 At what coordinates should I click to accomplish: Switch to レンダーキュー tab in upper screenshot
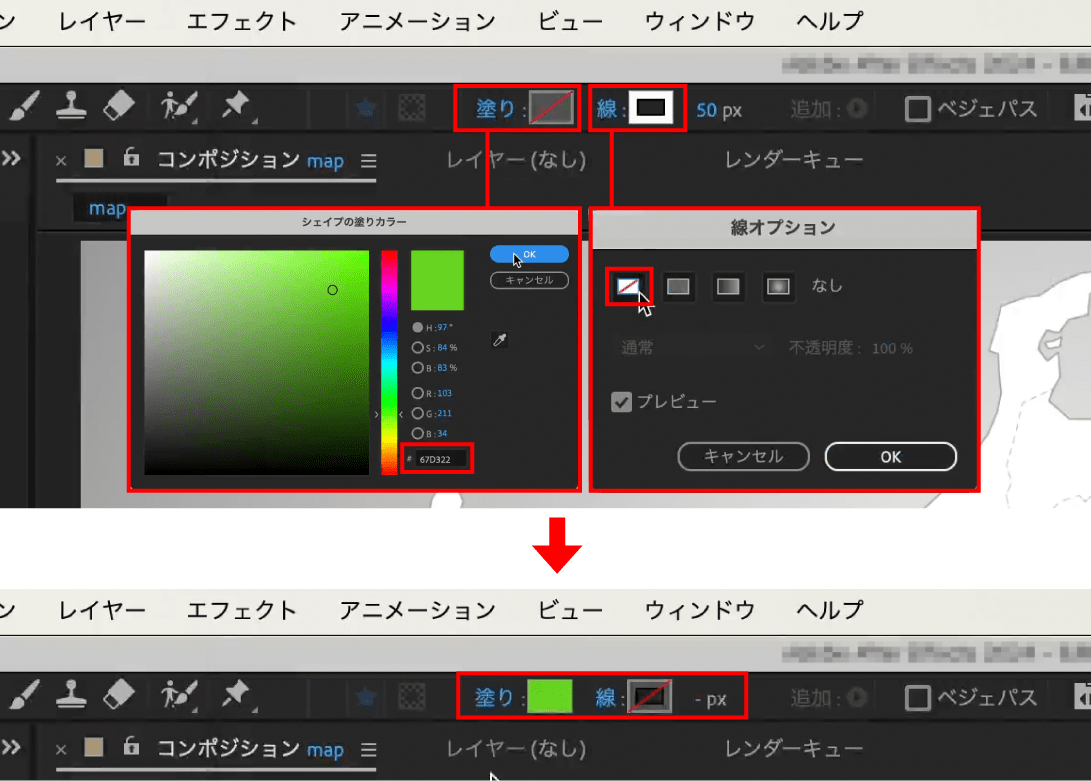click(x=793, y=160)
